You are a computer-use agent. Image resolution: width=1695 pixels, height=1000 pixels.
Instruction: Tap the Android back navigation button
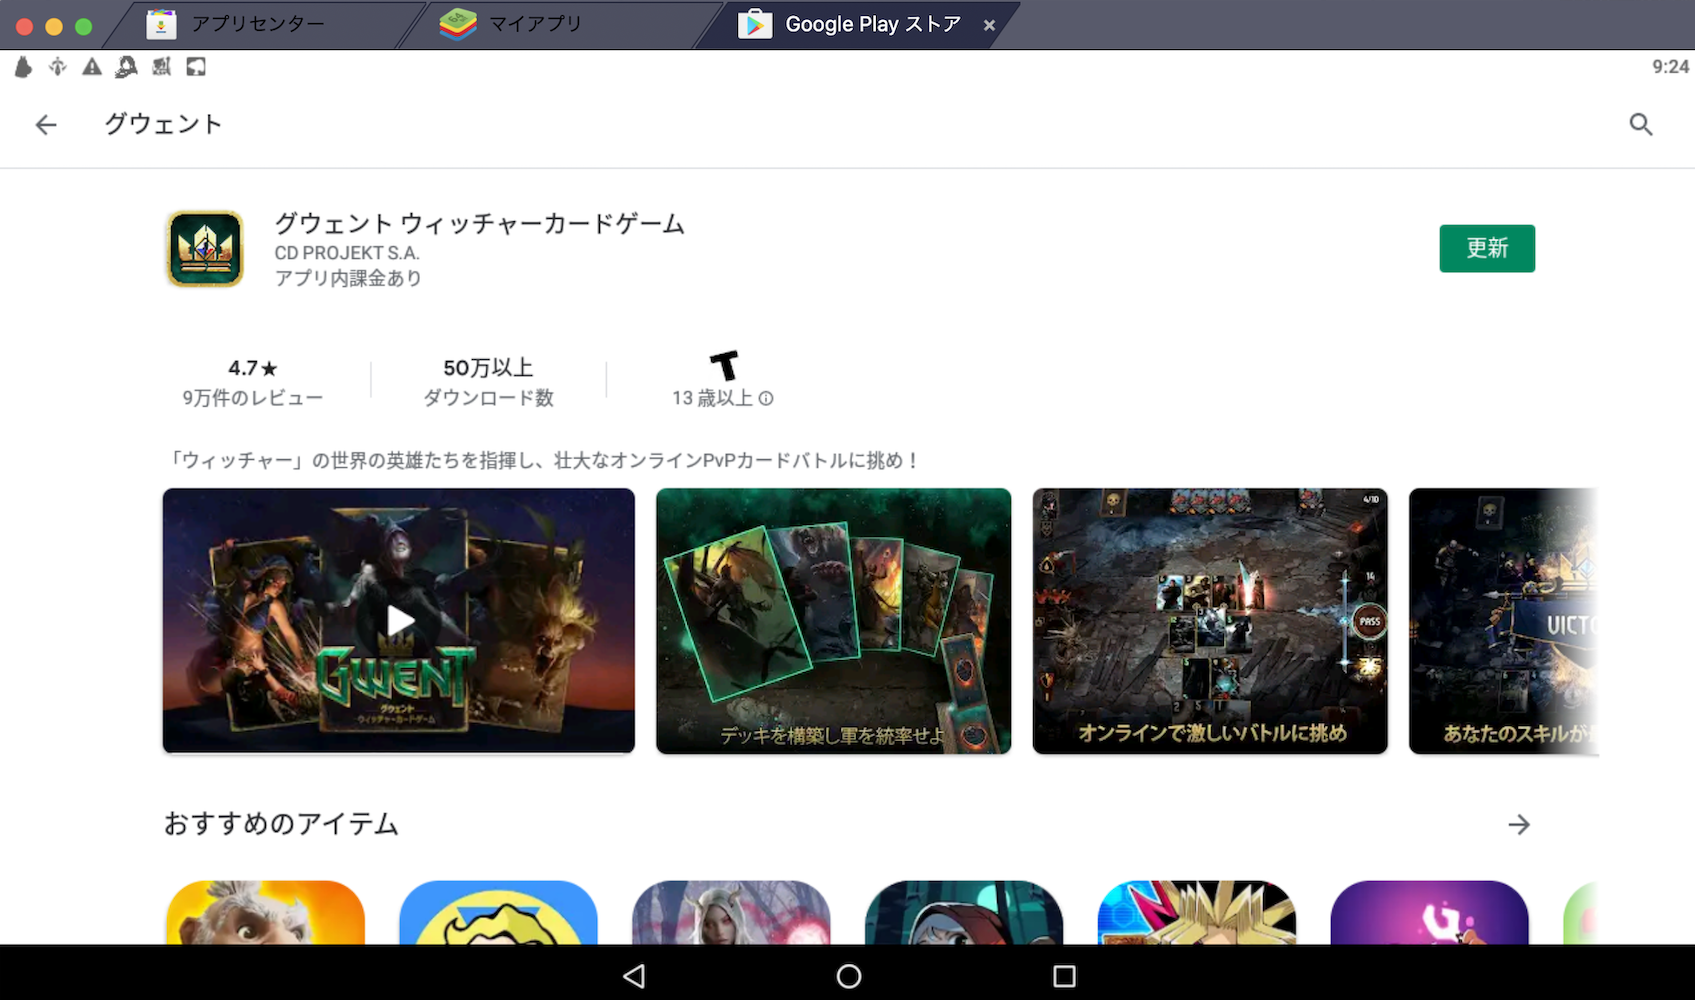634,976
